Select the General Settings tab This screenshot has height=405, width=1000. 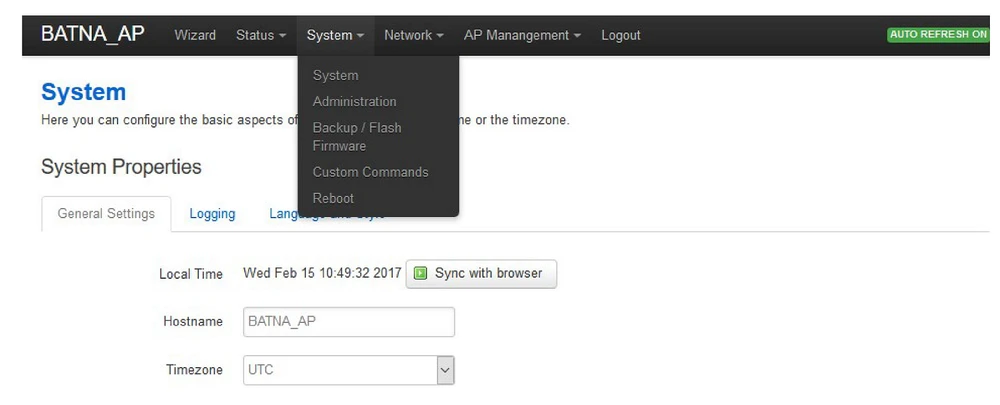click(x=106, y=213)
